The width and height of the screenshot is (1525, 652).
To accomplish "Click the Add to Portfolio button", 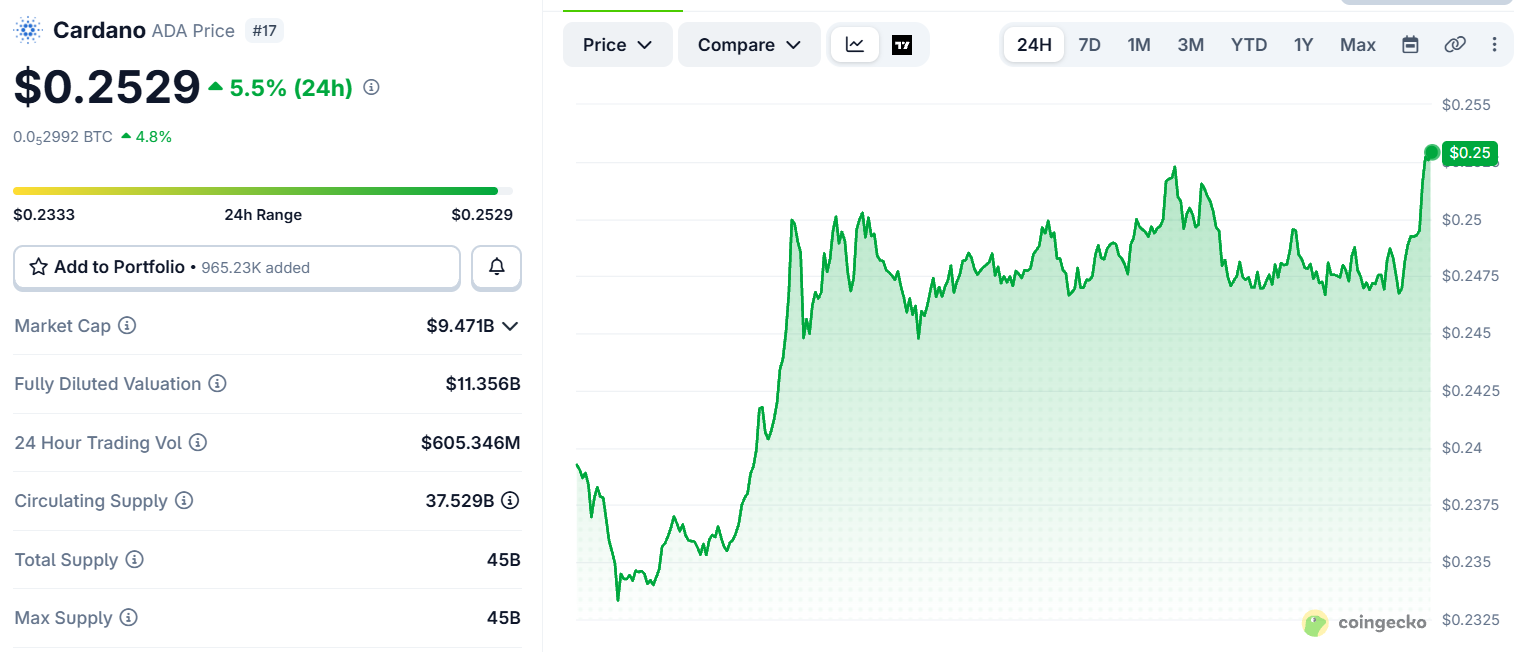I will [237, 267].
